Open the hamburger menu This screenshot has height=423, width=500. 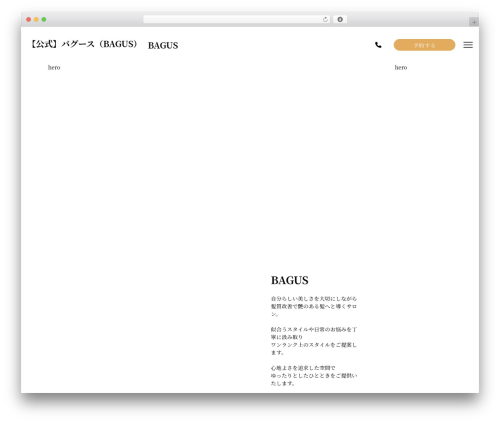click(468, 45)
